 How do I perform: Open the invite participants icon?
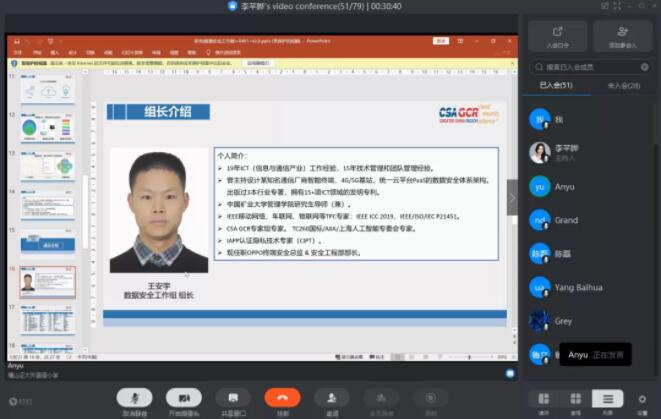(x=332, y=398)
